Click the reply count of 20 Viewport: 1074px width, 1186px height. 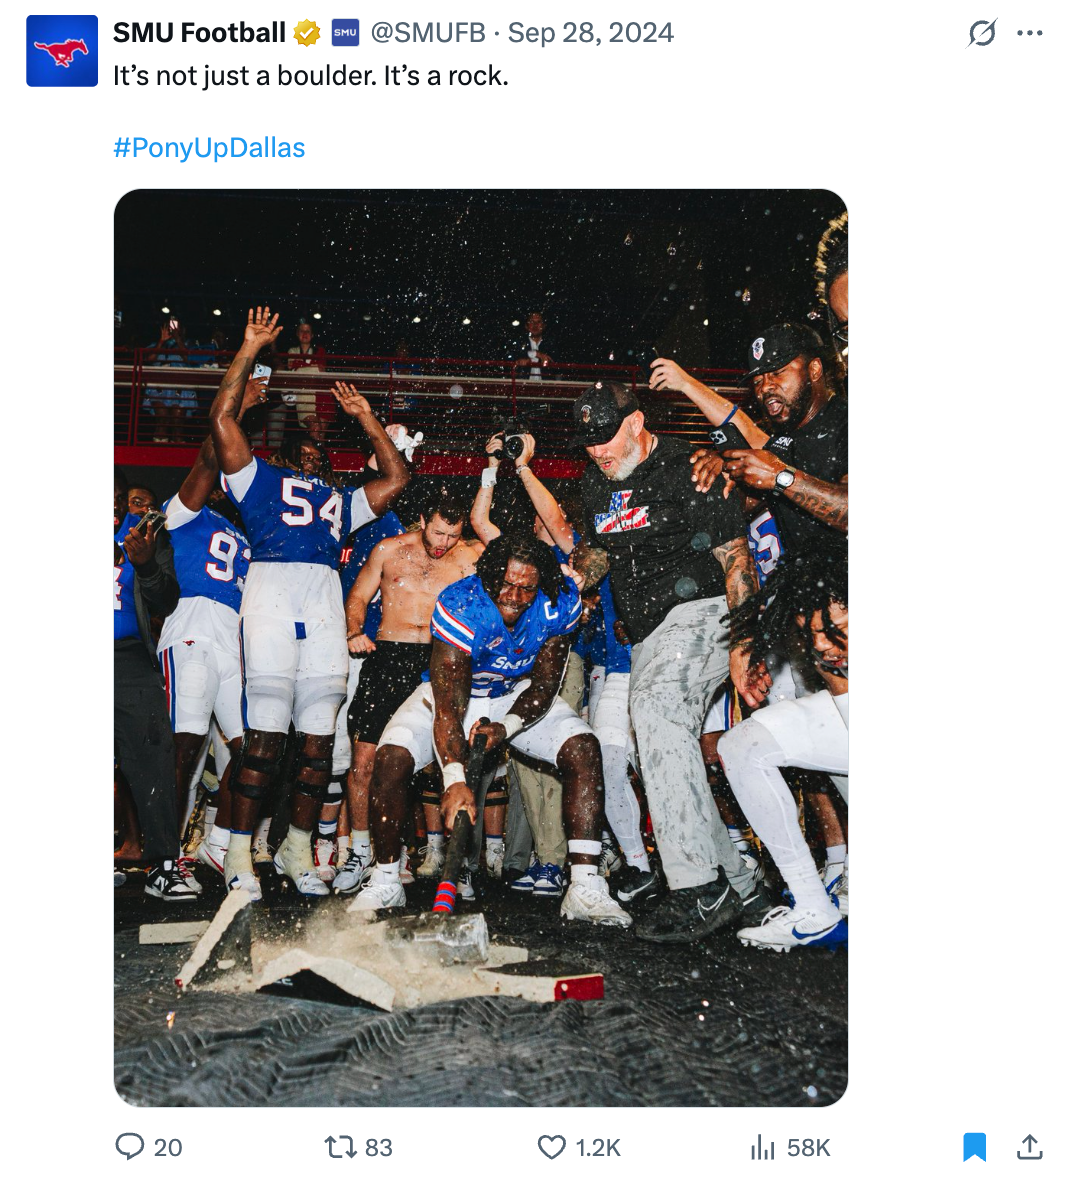168,1147
